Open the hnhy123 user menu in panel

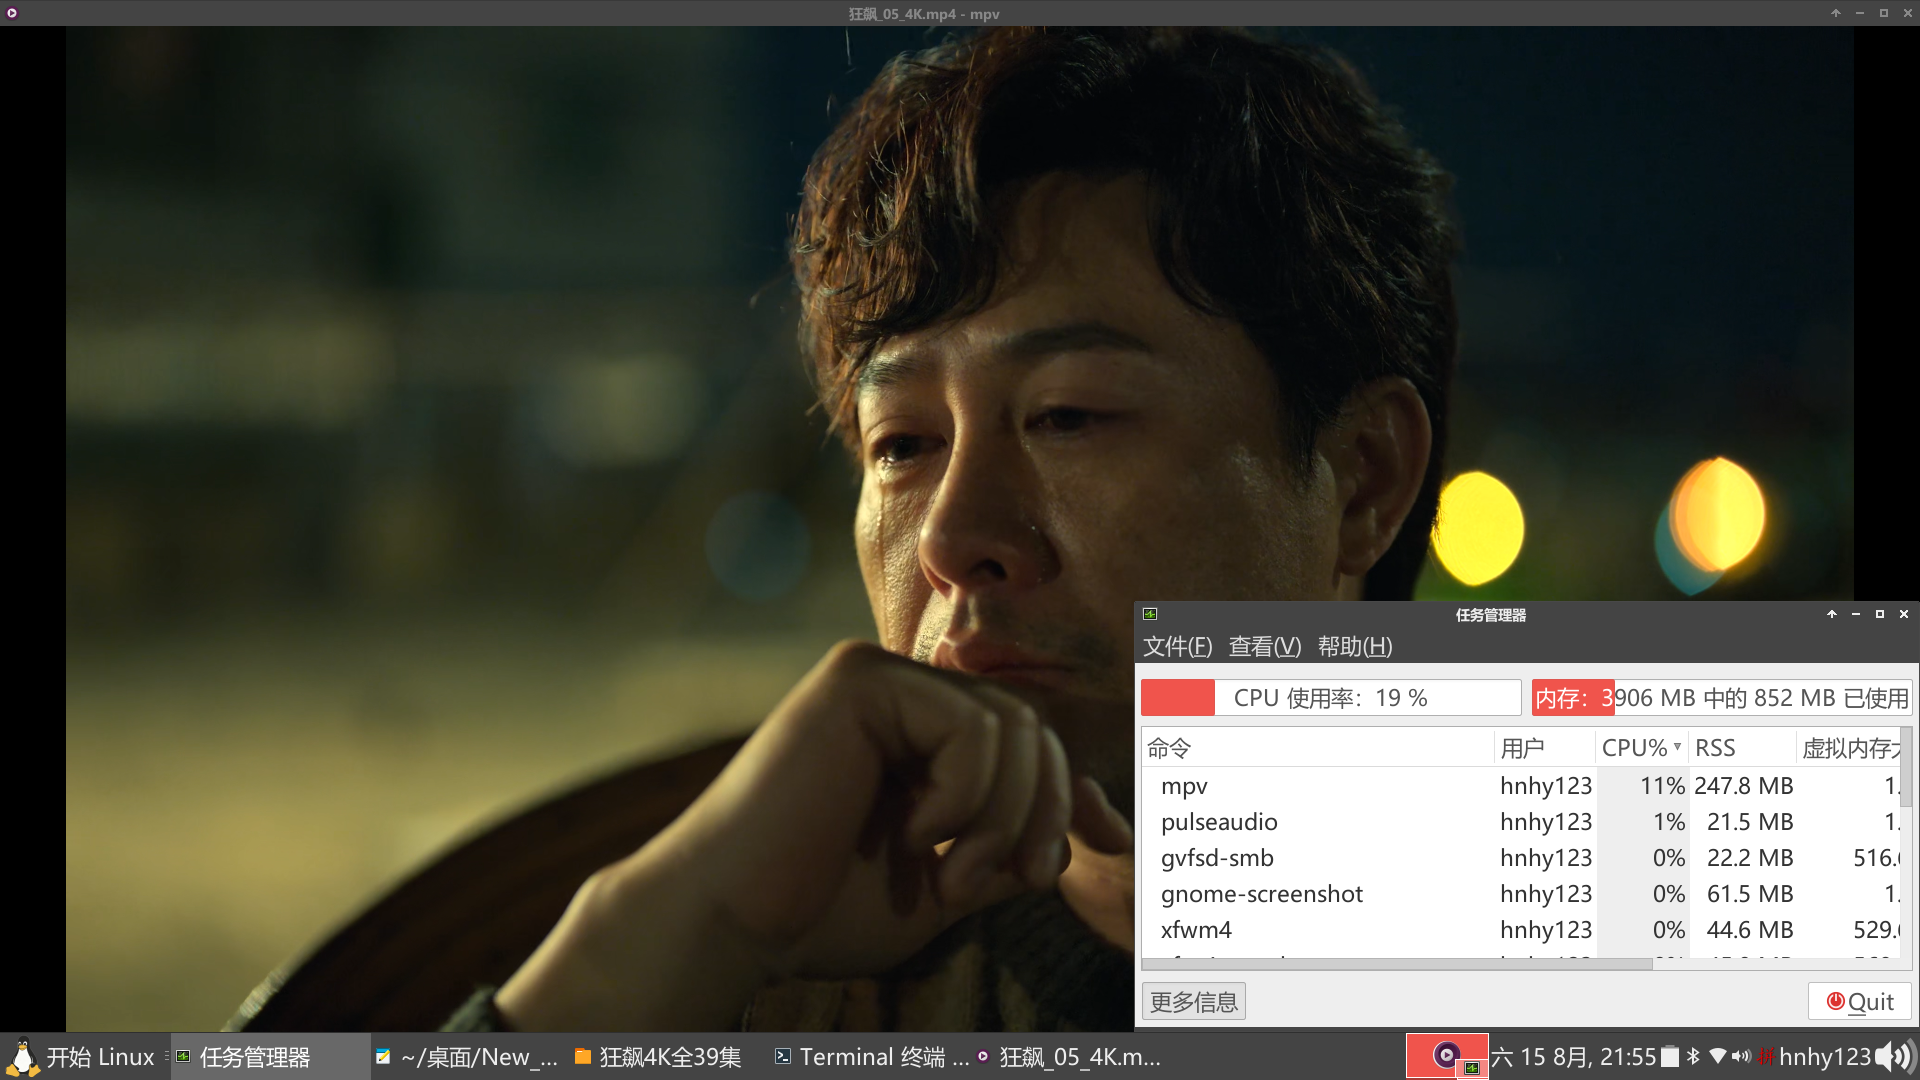[x=1824, y=1057]
